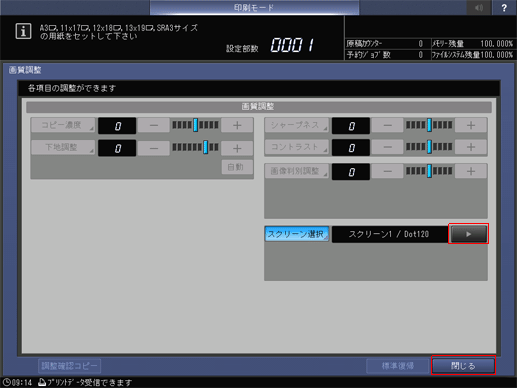Click the コントラスト slider handle
Image resolution: width=517 pixels, height=388 pixels.
(429, 147)
